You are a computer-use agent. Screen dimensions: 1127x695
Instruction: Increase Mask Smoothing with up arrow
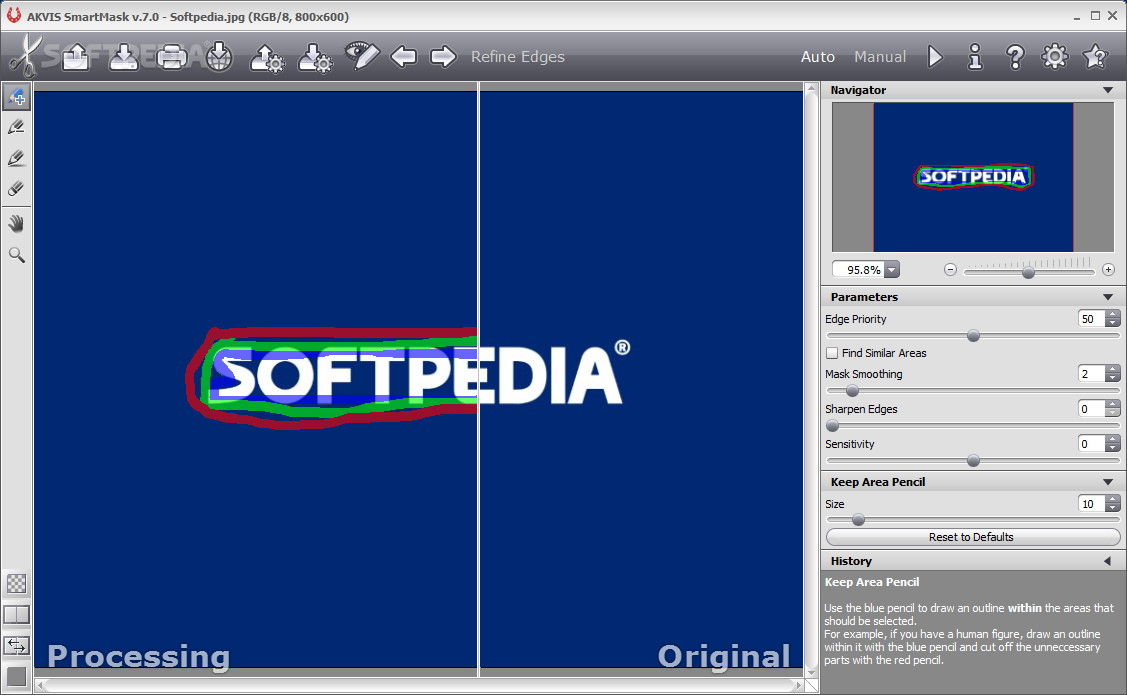(1113, 369)
